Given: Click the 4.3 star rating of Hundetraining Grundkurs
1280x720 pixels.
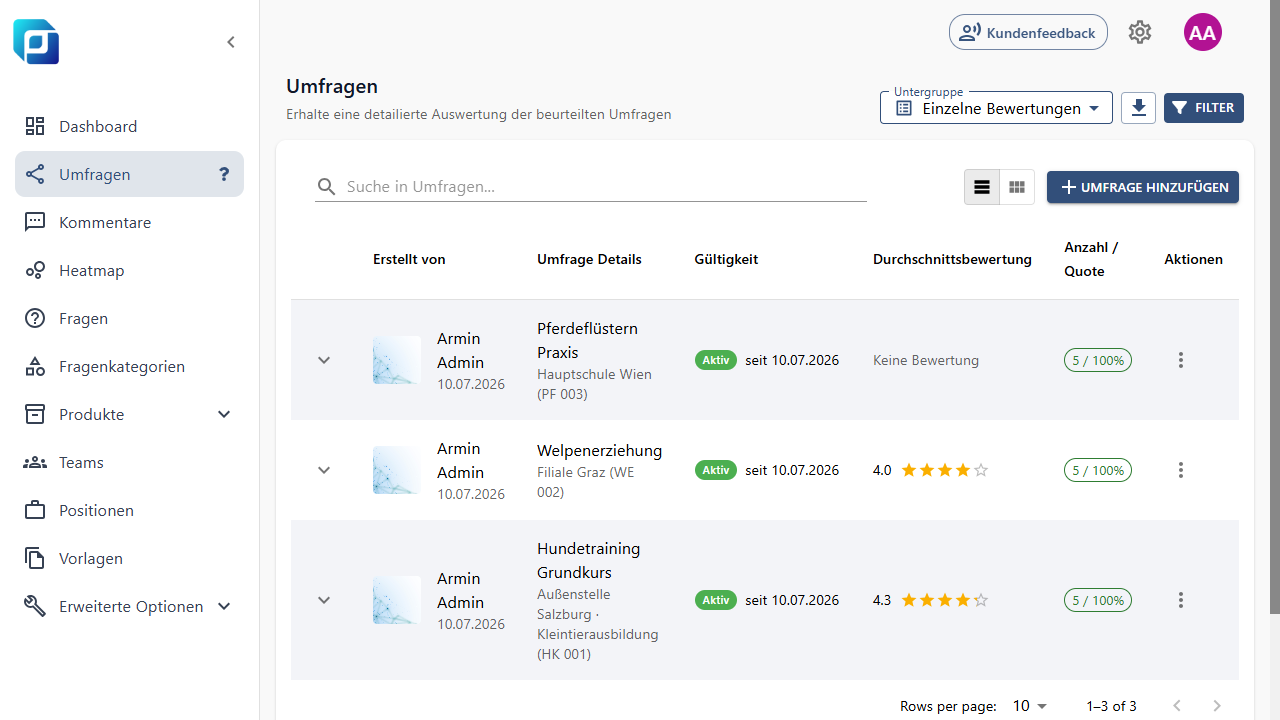Looking at the screenshot, I should coord(944,600).
